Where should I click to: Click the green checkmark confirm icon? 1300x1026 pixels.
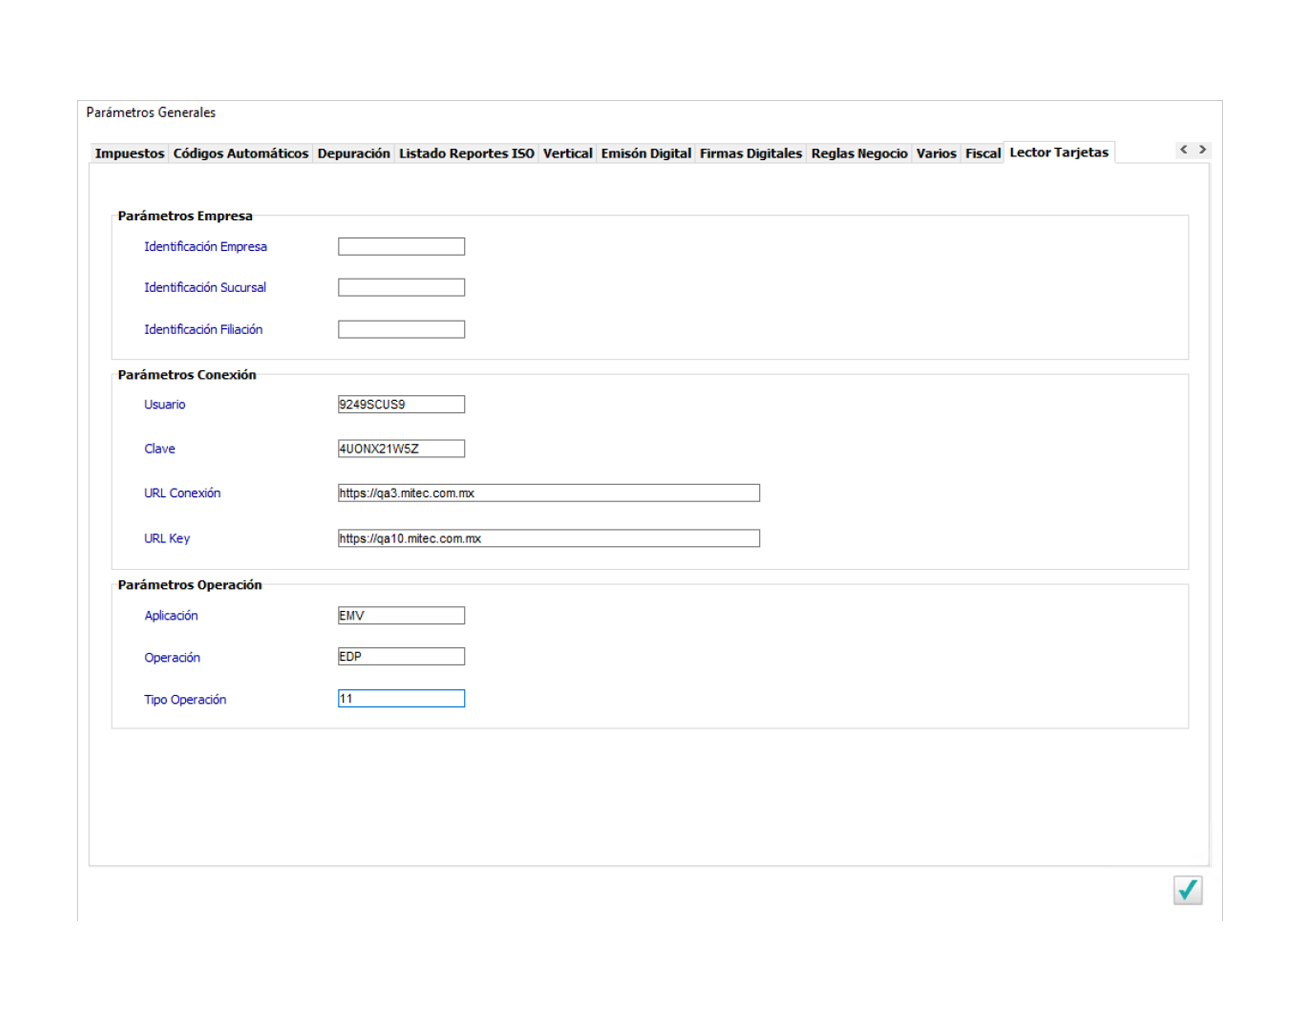1187,889
